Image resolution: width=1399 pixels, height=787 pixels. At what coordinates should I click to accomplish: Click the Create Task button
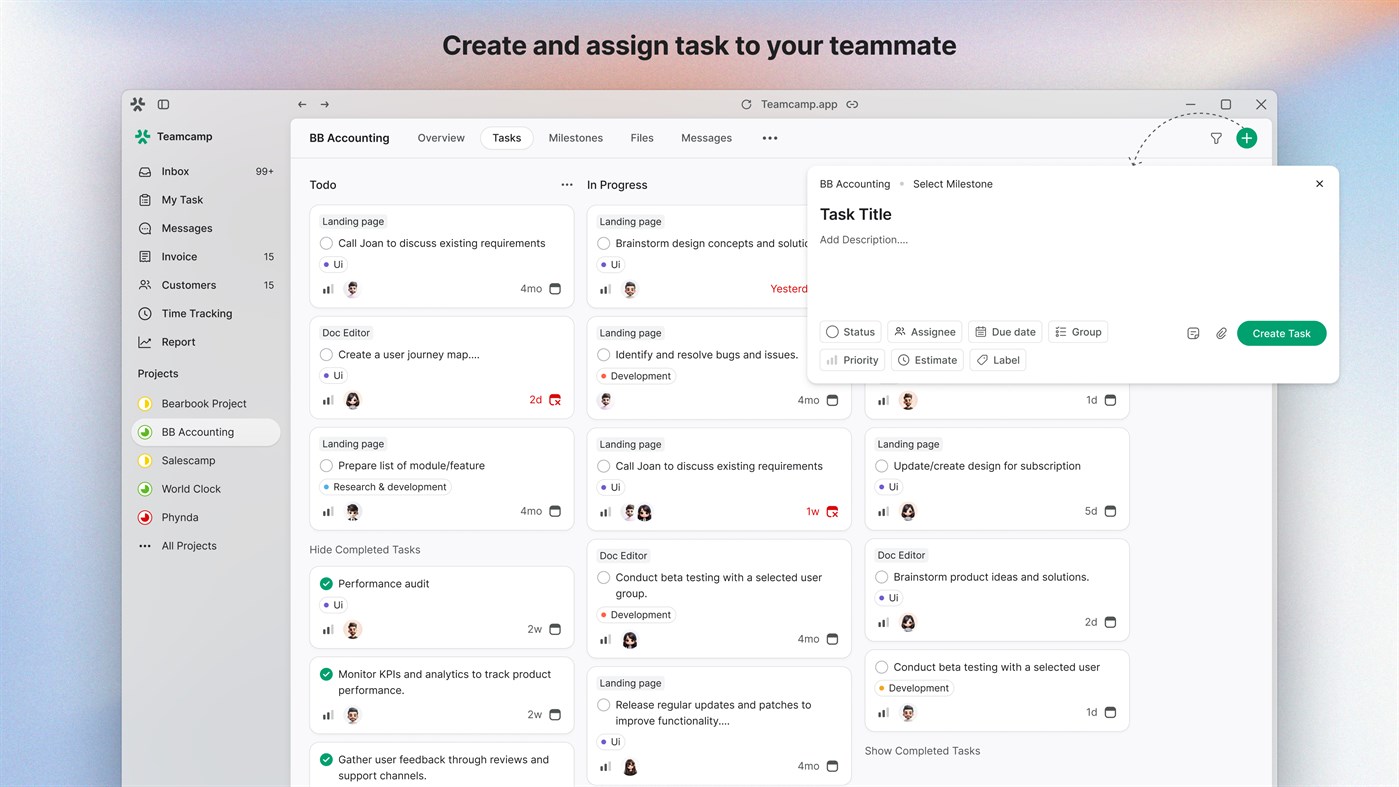(x=1281, y=333)
